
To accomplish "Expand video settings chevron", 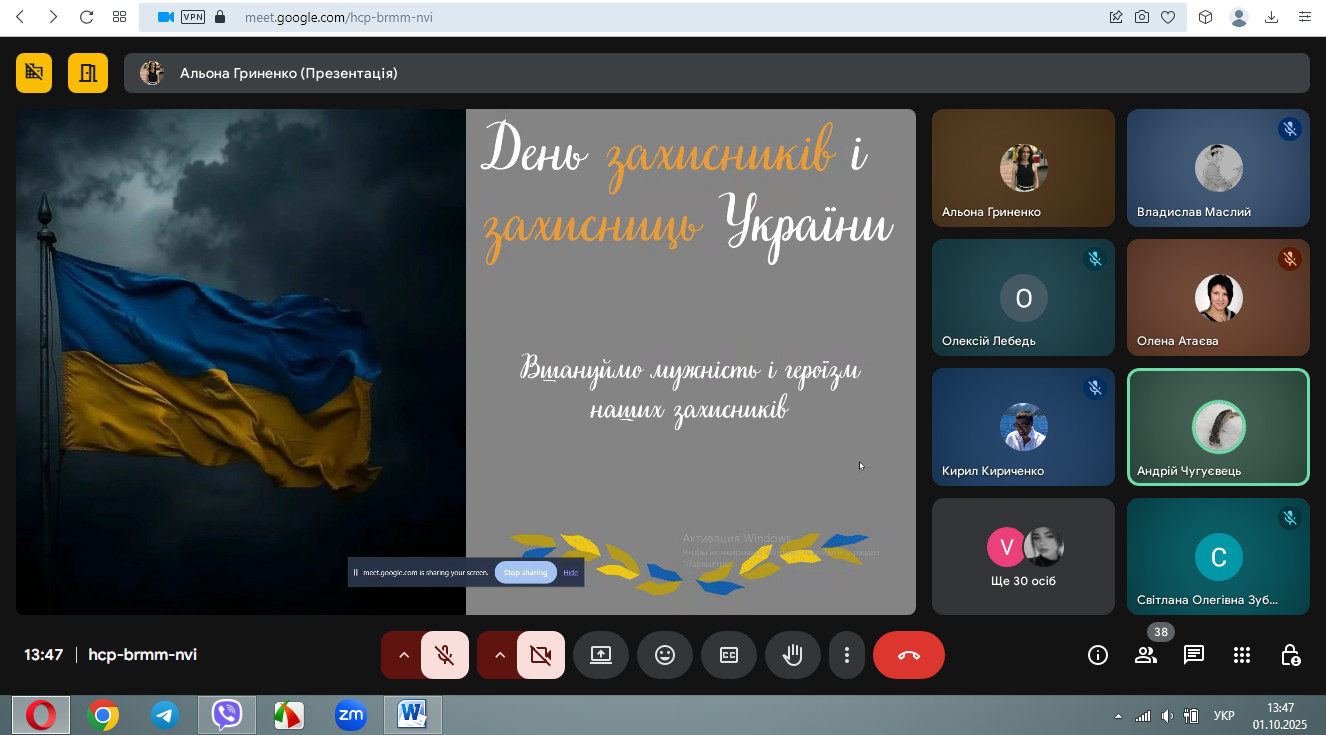I will click(x=499, y=655).
